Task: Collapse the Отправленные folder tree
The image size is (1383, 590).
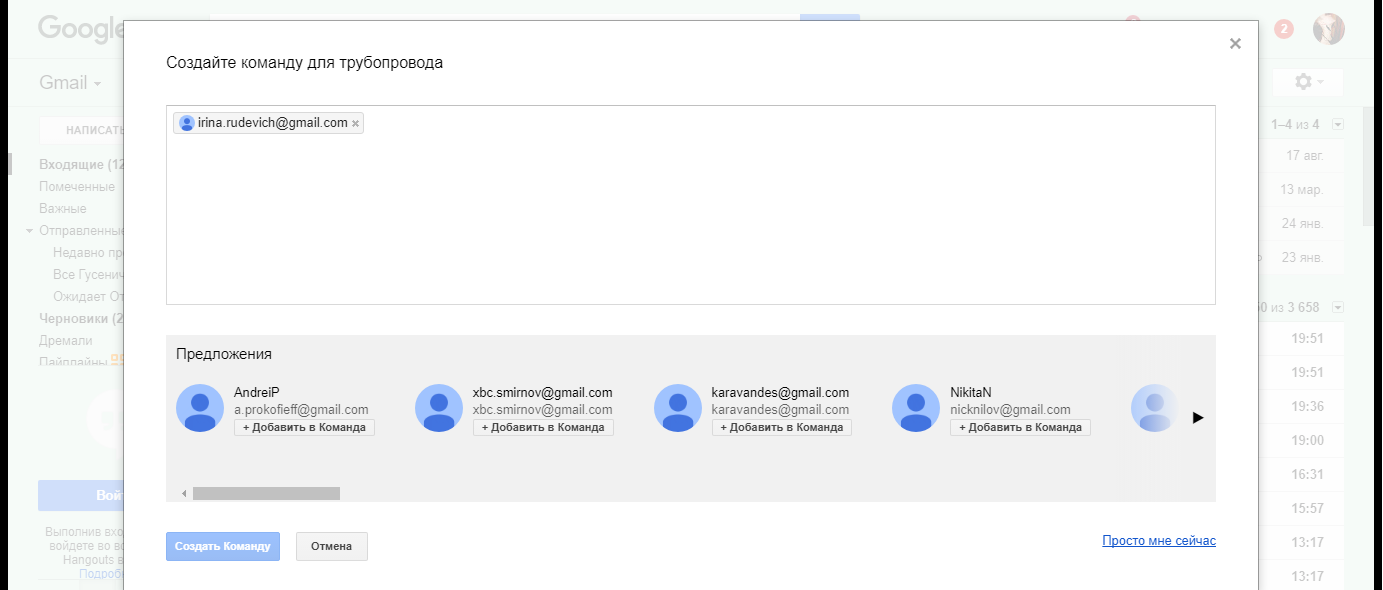Action: click(x=30, y=231)
